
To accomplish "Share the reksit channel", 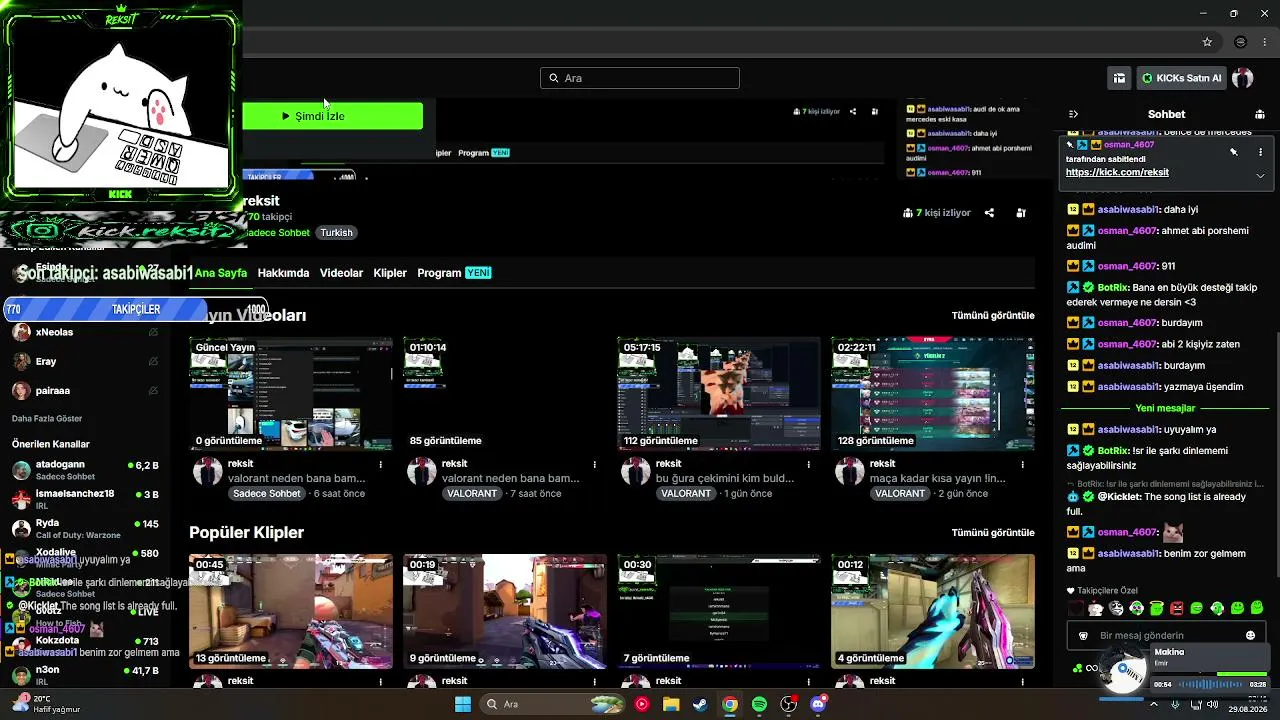I will click(989, 213).
